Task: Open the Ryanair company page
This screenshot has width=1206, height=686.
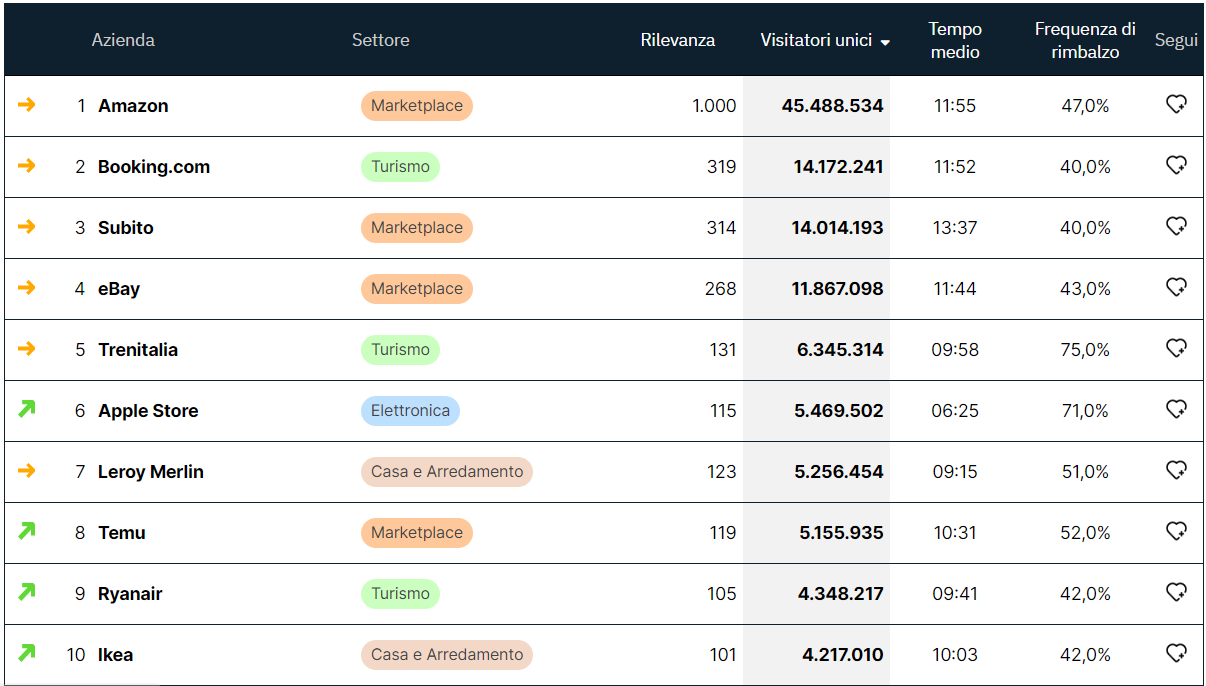Action: (130, 594)
